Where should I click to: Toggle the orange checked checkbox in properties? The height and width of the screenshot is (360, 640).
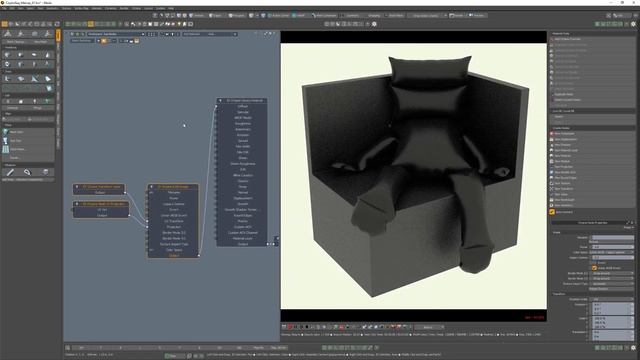point(594,268)
